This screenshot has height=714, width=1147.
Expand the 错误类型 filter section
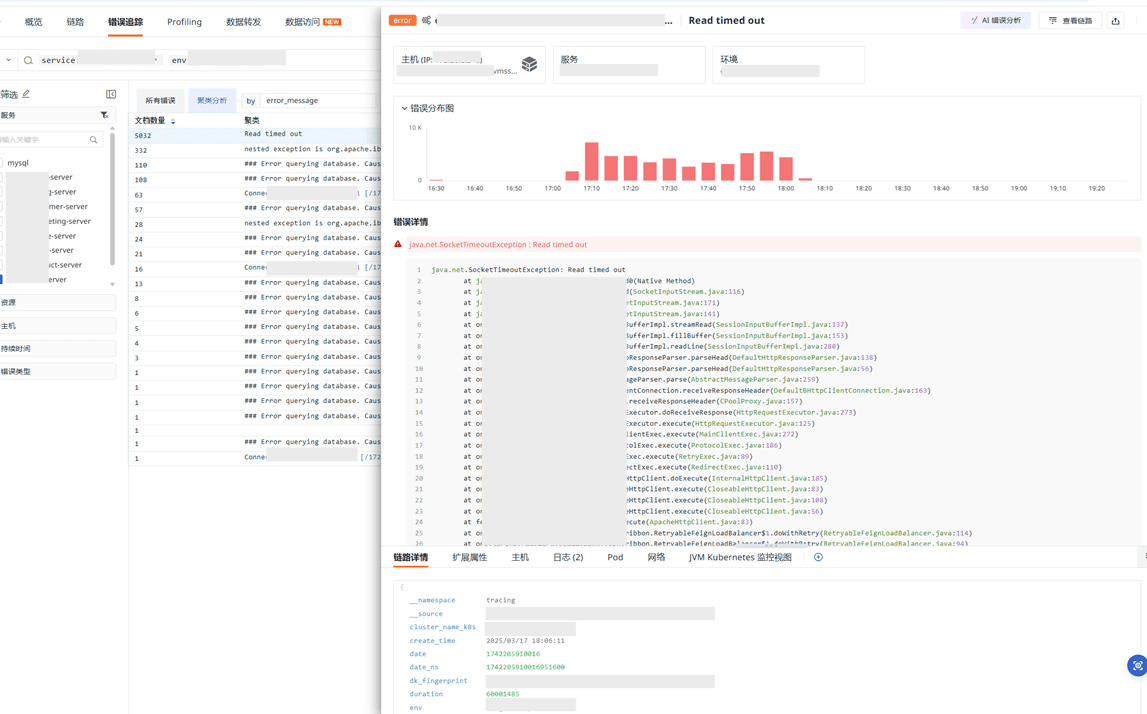point(57,372)
